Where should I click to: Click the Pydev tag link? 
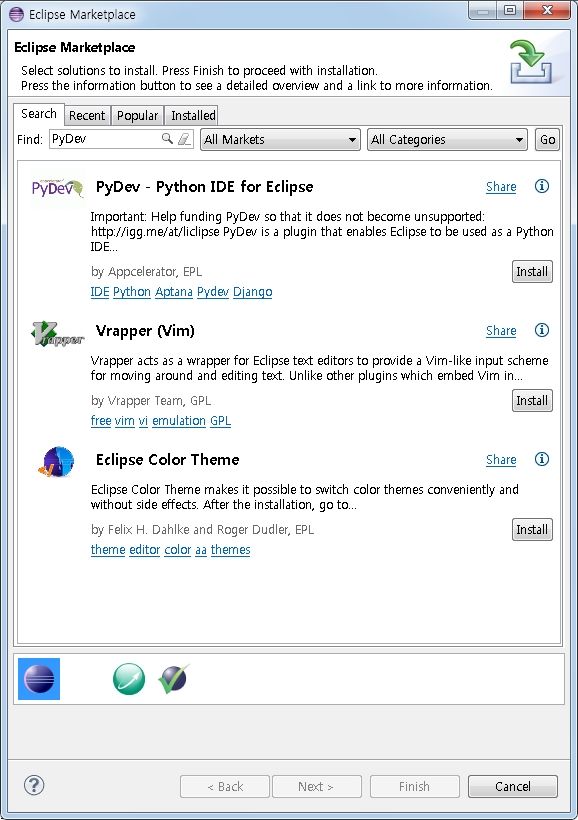tap(213, 292)
